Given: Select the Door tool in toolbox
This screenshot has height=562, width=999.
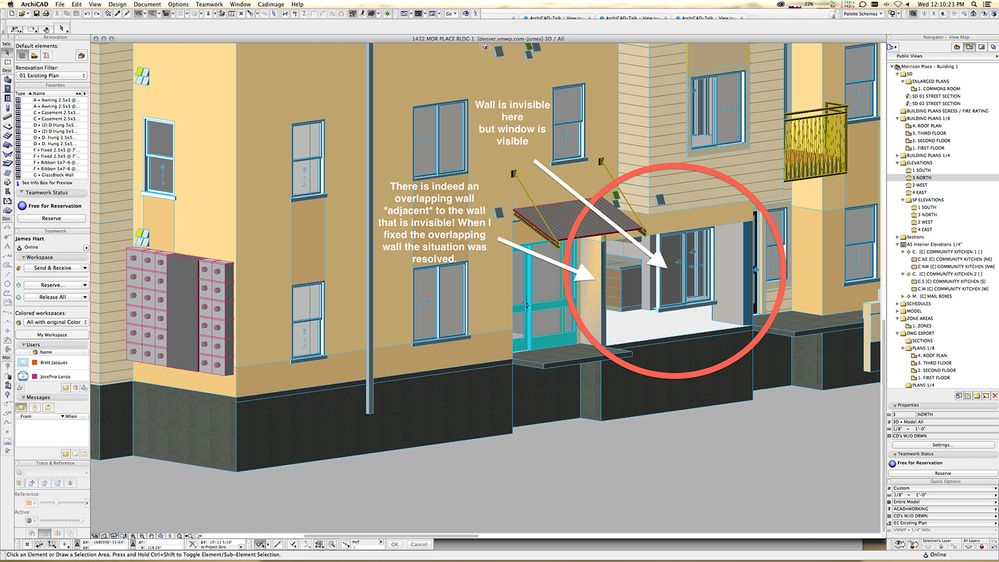Looking at the screenshot, I should (7, 89).
